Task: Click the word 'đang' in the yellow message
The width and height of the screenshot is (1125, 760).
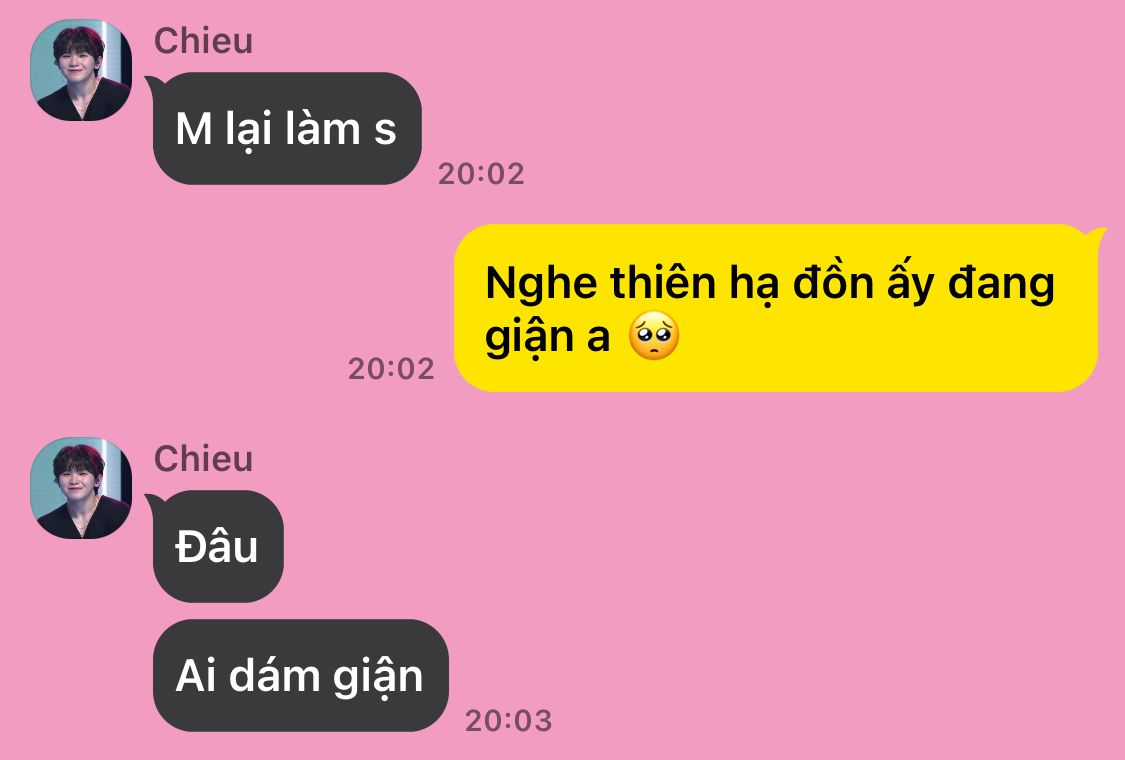Action: coord(1001,284)
